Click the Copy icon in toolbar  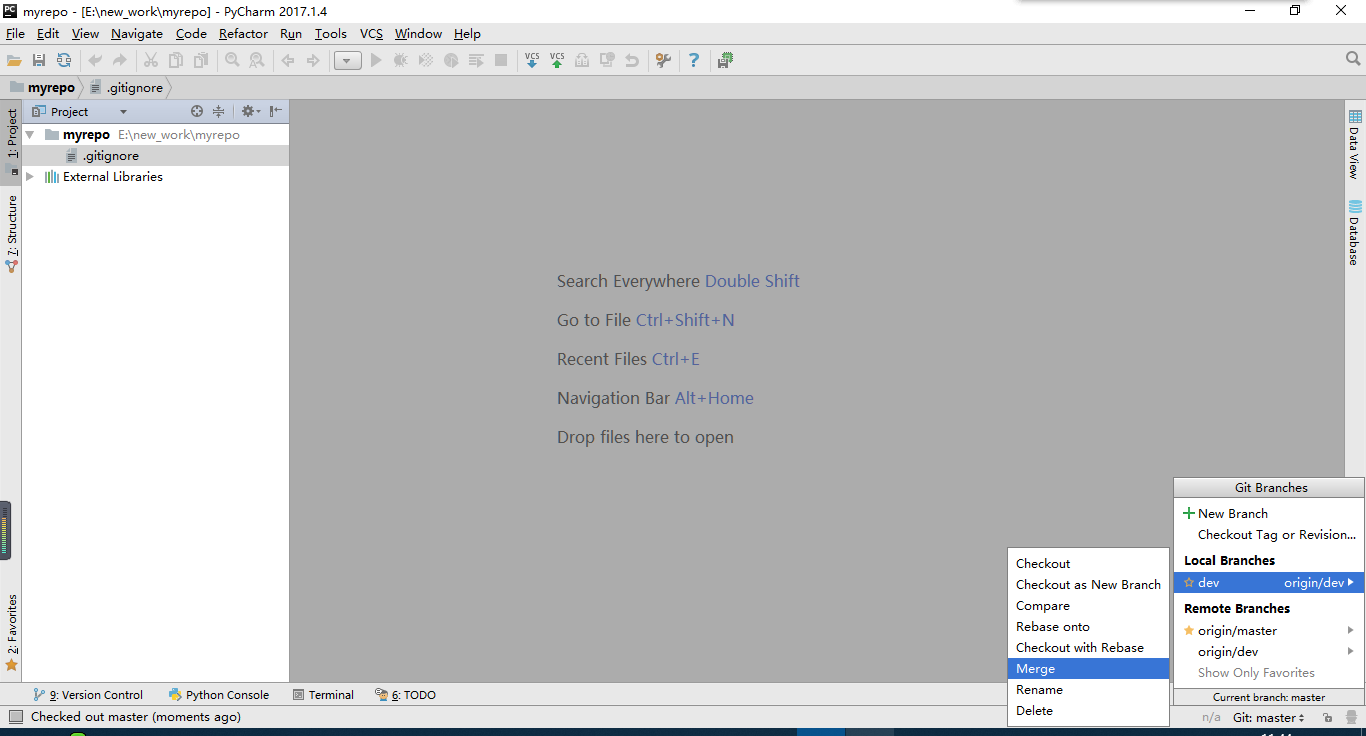(x=176, y=61)
